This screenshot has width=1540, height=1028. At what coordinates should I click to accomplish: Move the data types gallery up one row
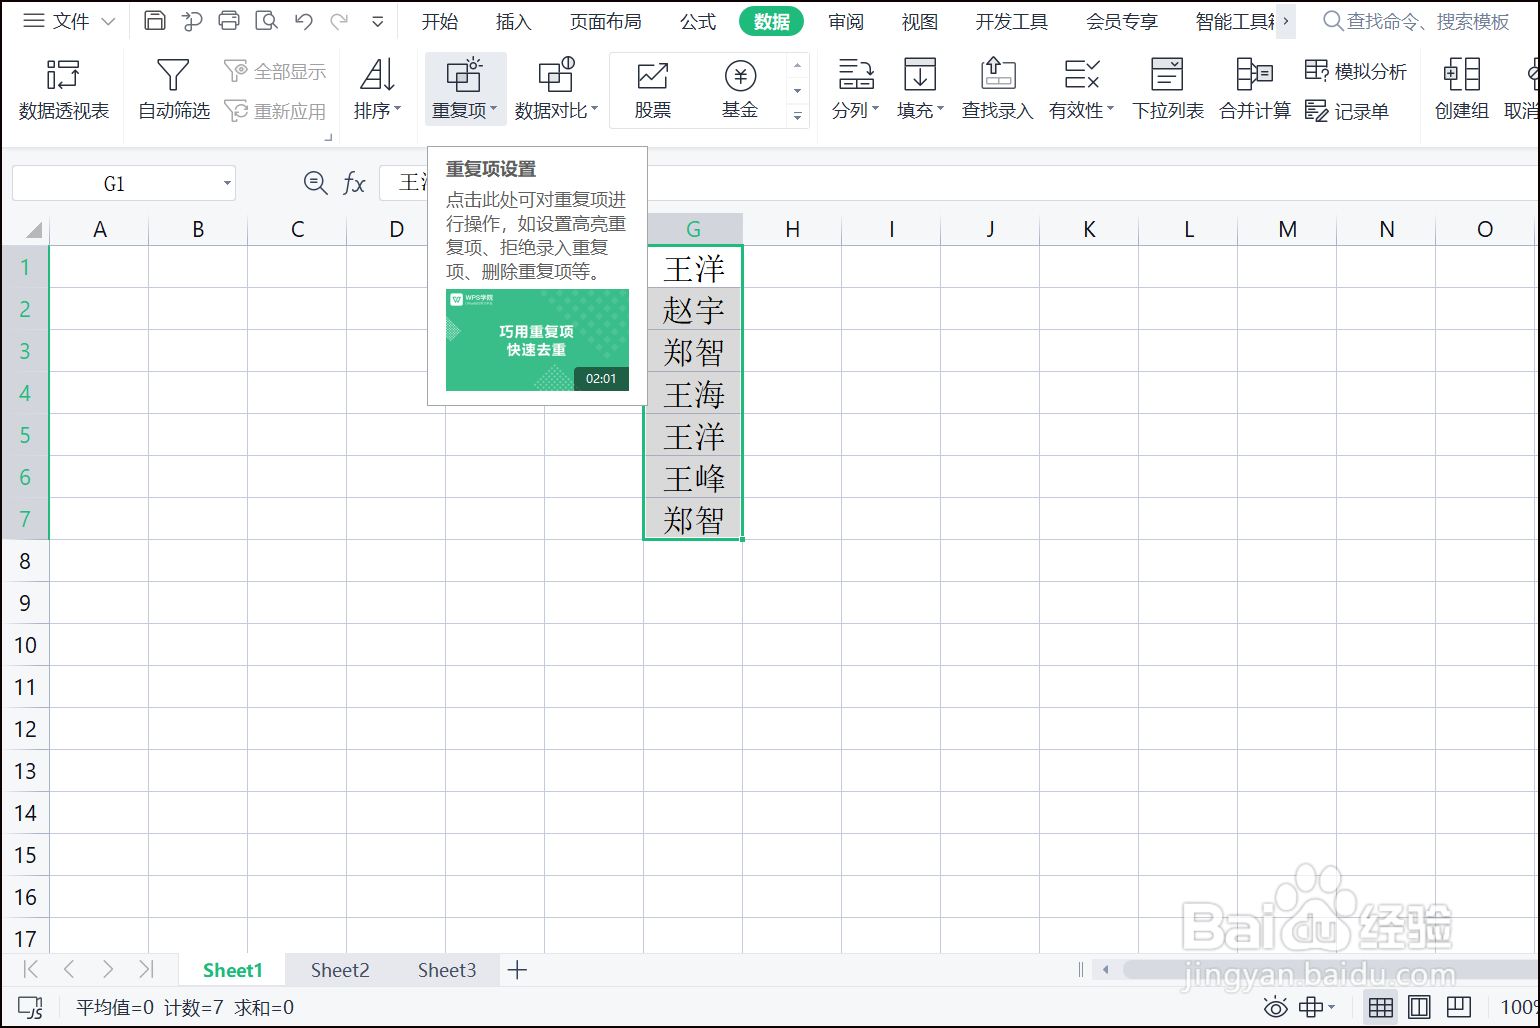797,66
